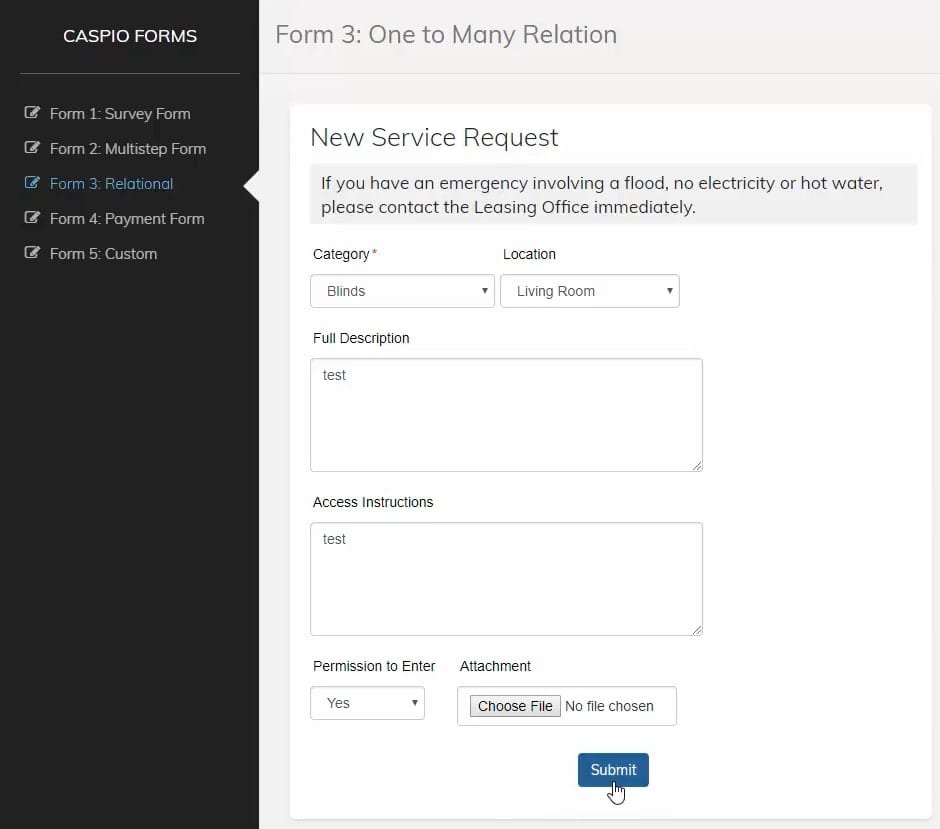940x829 pixels.
Task: Open the Location dropdown showing Living Room
Action: [x=589, y=291]
